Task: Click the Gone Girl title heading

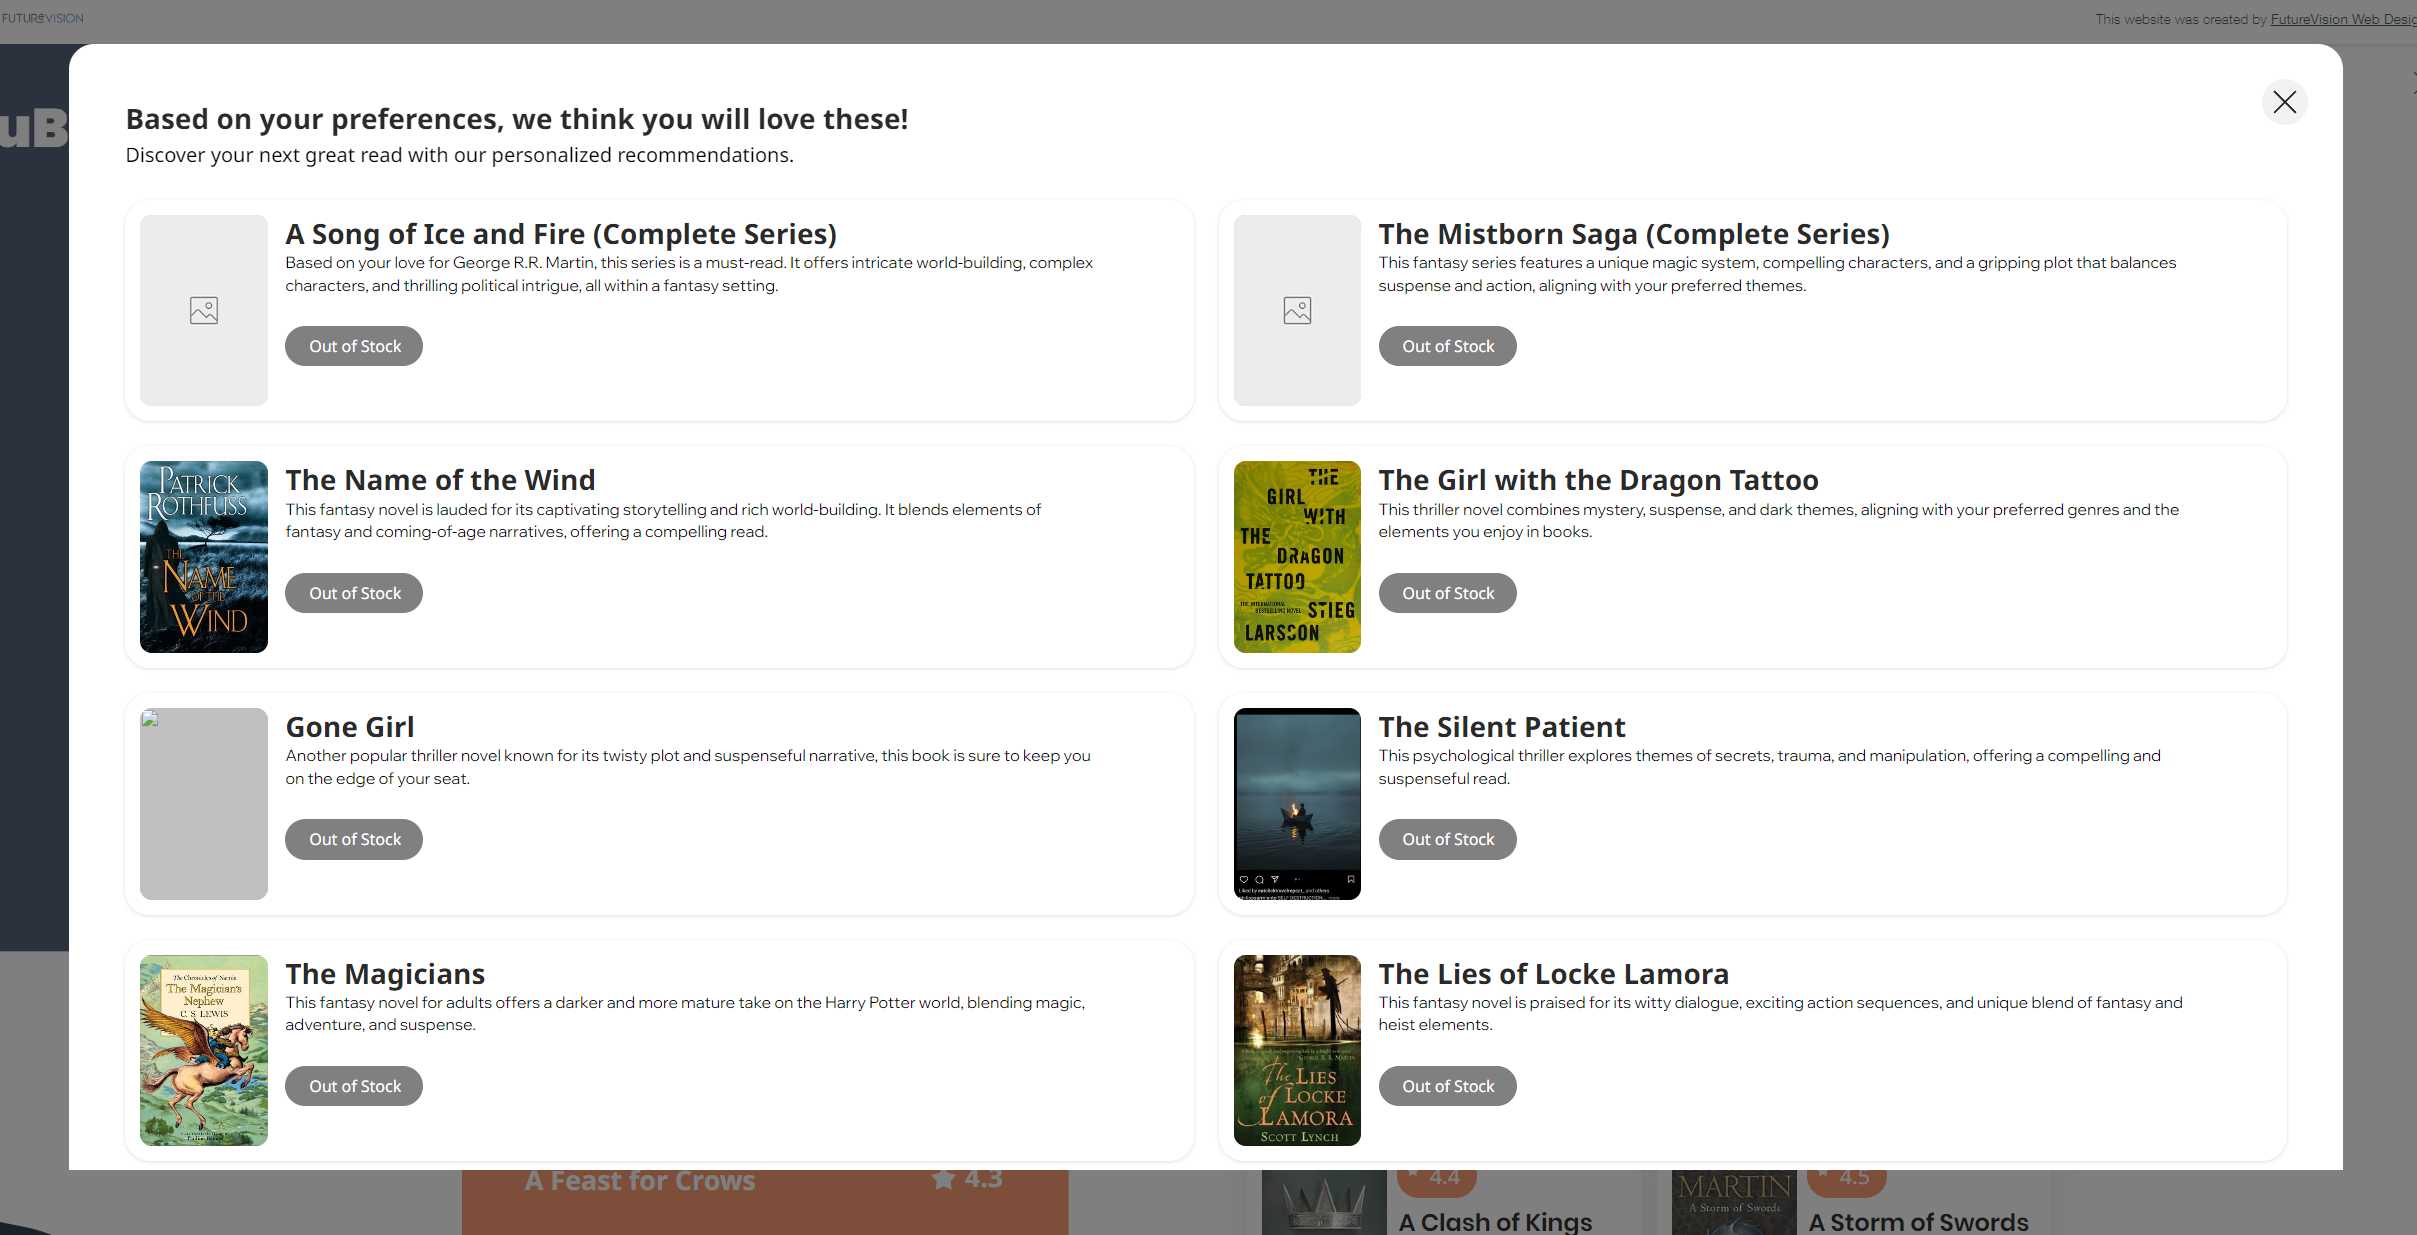Action: coord(350,727)
